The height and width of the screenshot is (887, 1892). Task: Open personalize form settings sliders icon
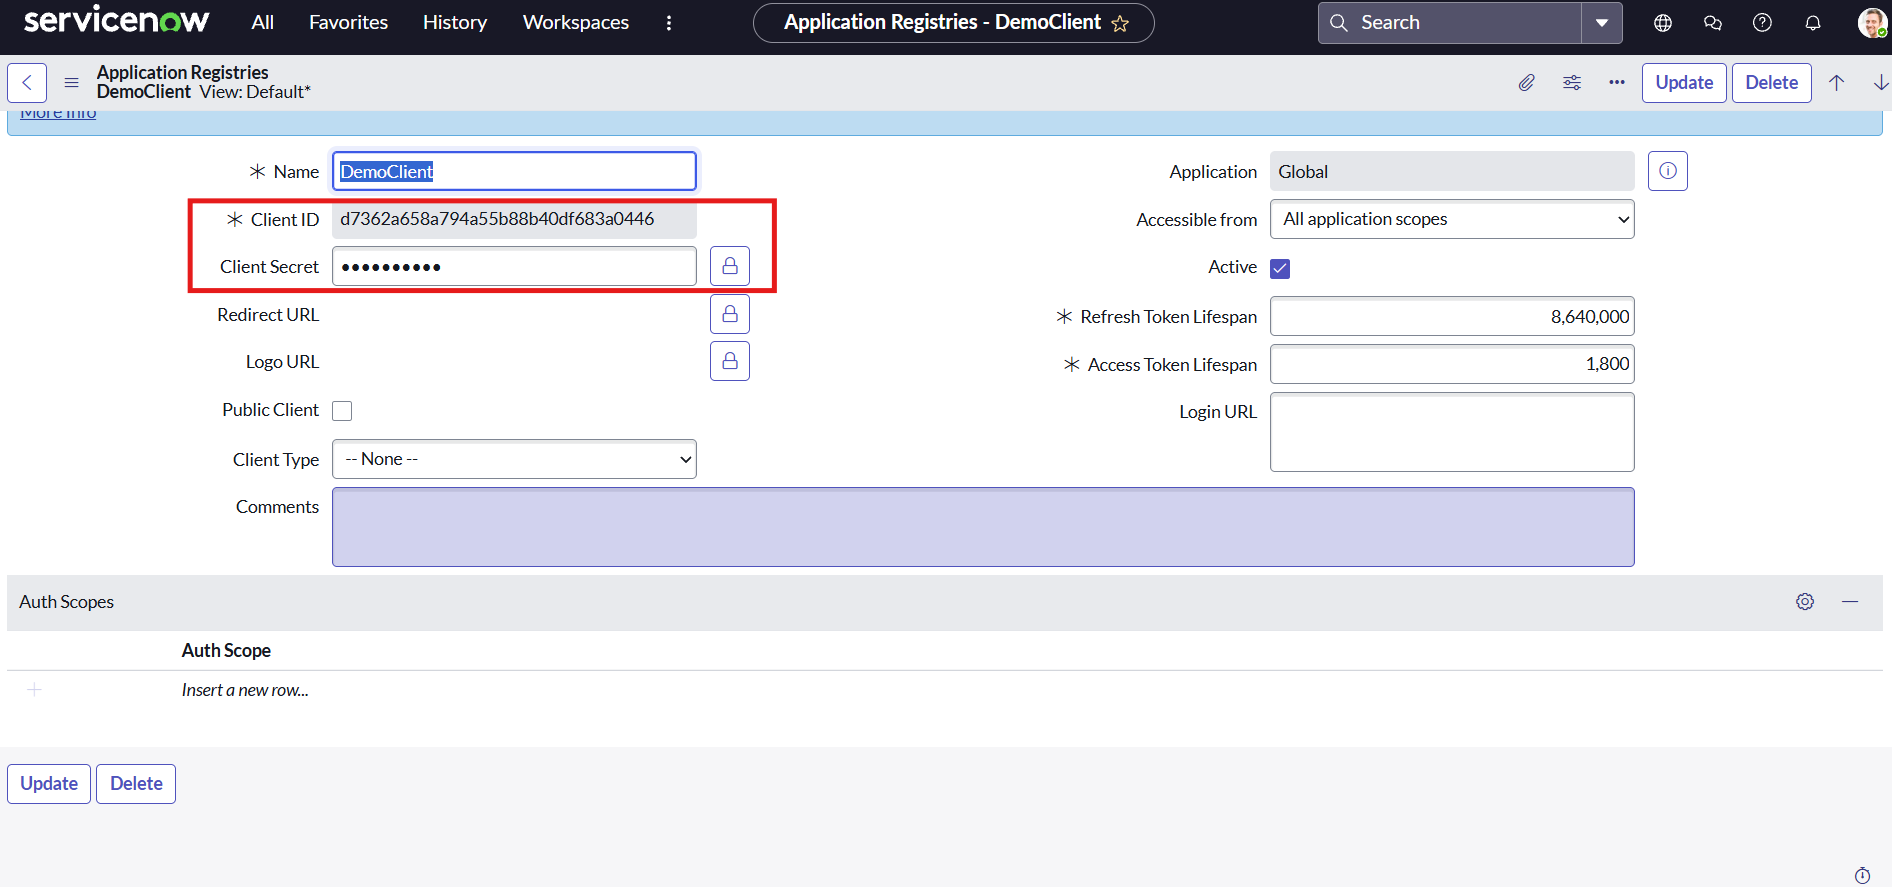click(x=1572, y=83)
